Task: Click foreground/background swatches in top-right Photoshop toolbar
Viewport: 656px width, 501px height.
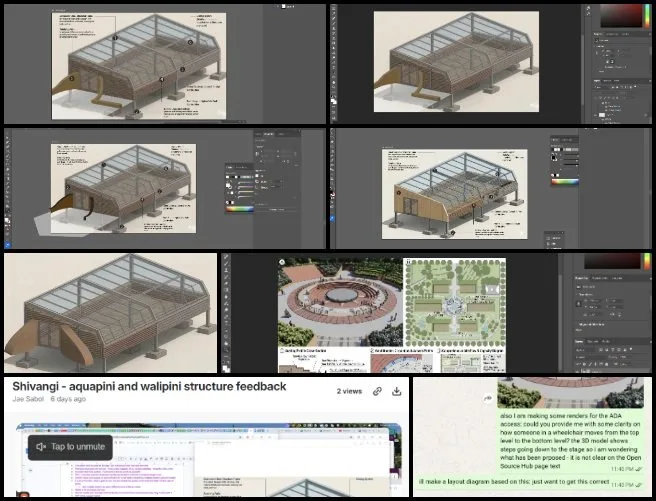Action: [x=334, y=100]
